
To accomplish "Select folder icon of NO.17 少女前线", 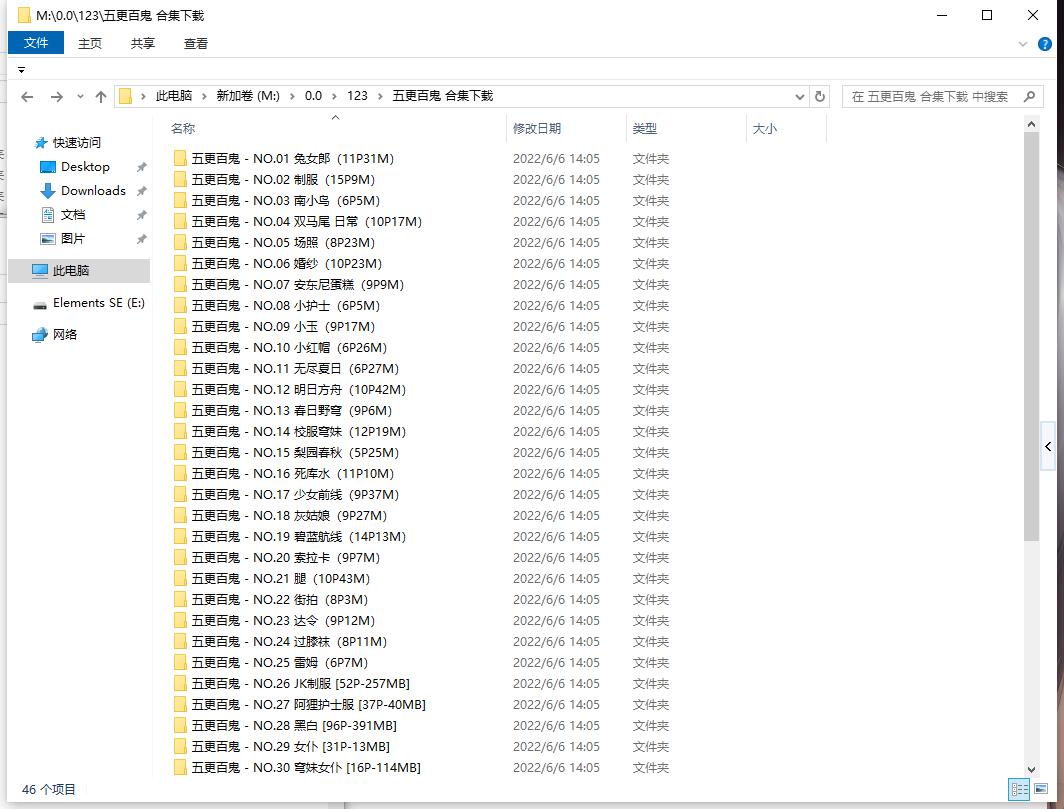I will pyautogui.click(x=180, y=495).
